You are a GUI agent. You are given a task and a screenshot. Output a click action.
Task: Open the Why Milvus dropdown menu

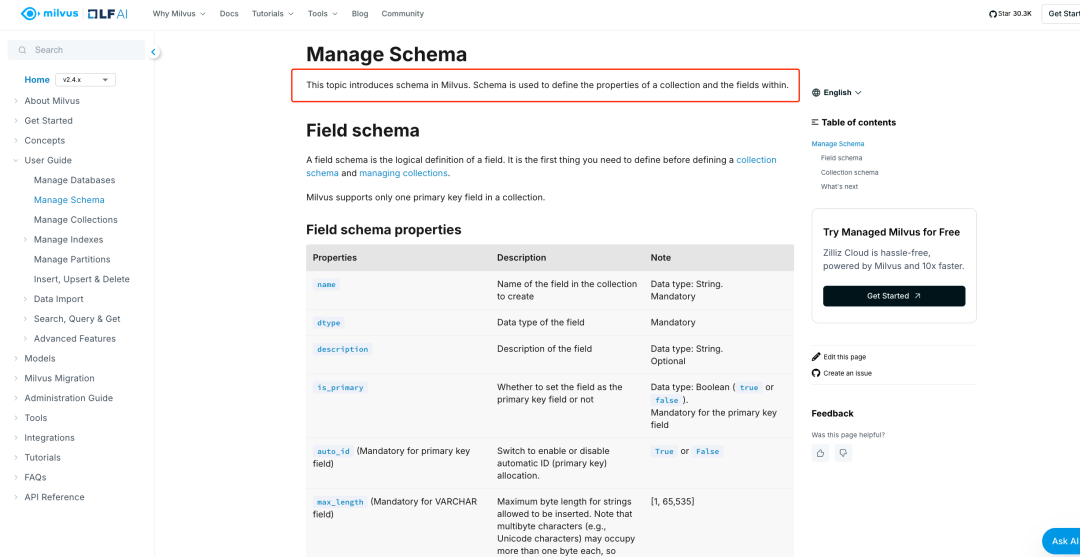point(179,14)
